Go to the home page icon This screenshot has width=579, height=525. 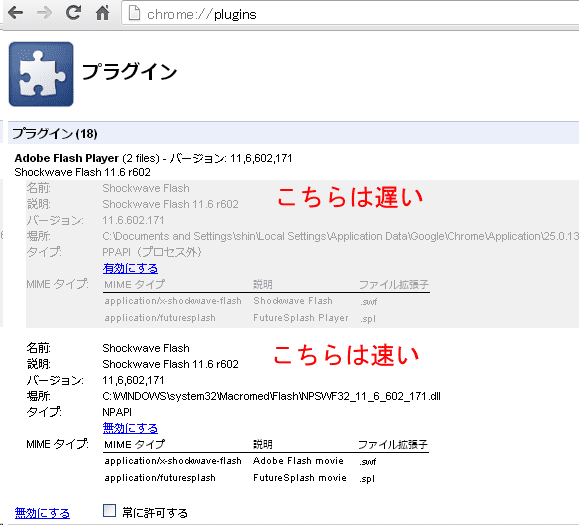[102, 13]
